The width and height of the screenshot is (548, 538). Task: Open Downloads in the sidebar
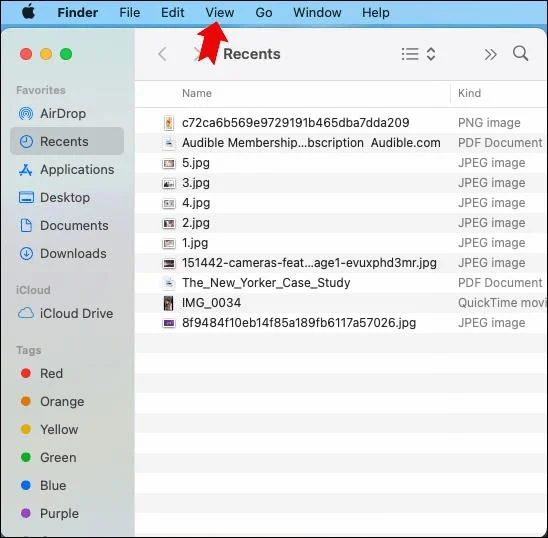pyautogui.click(x=67, y=253)
